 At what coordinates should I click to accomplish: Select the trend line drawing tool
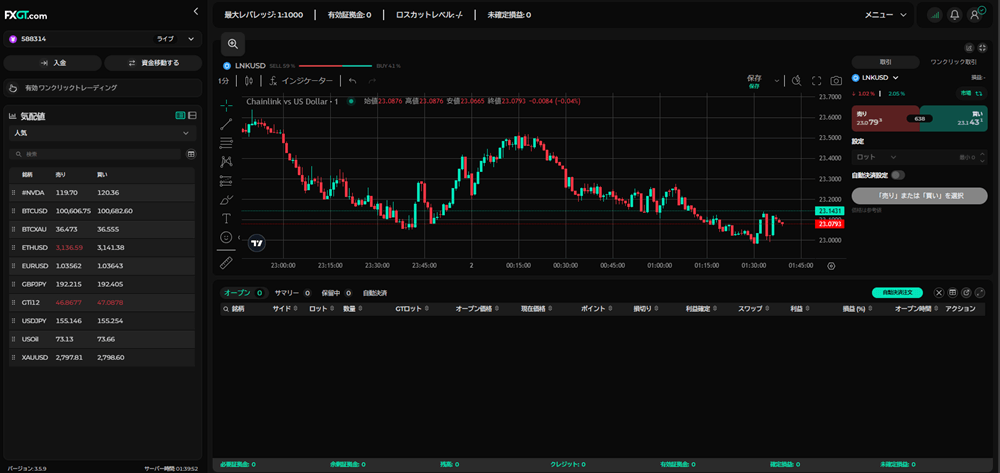[x=226, y=124]
